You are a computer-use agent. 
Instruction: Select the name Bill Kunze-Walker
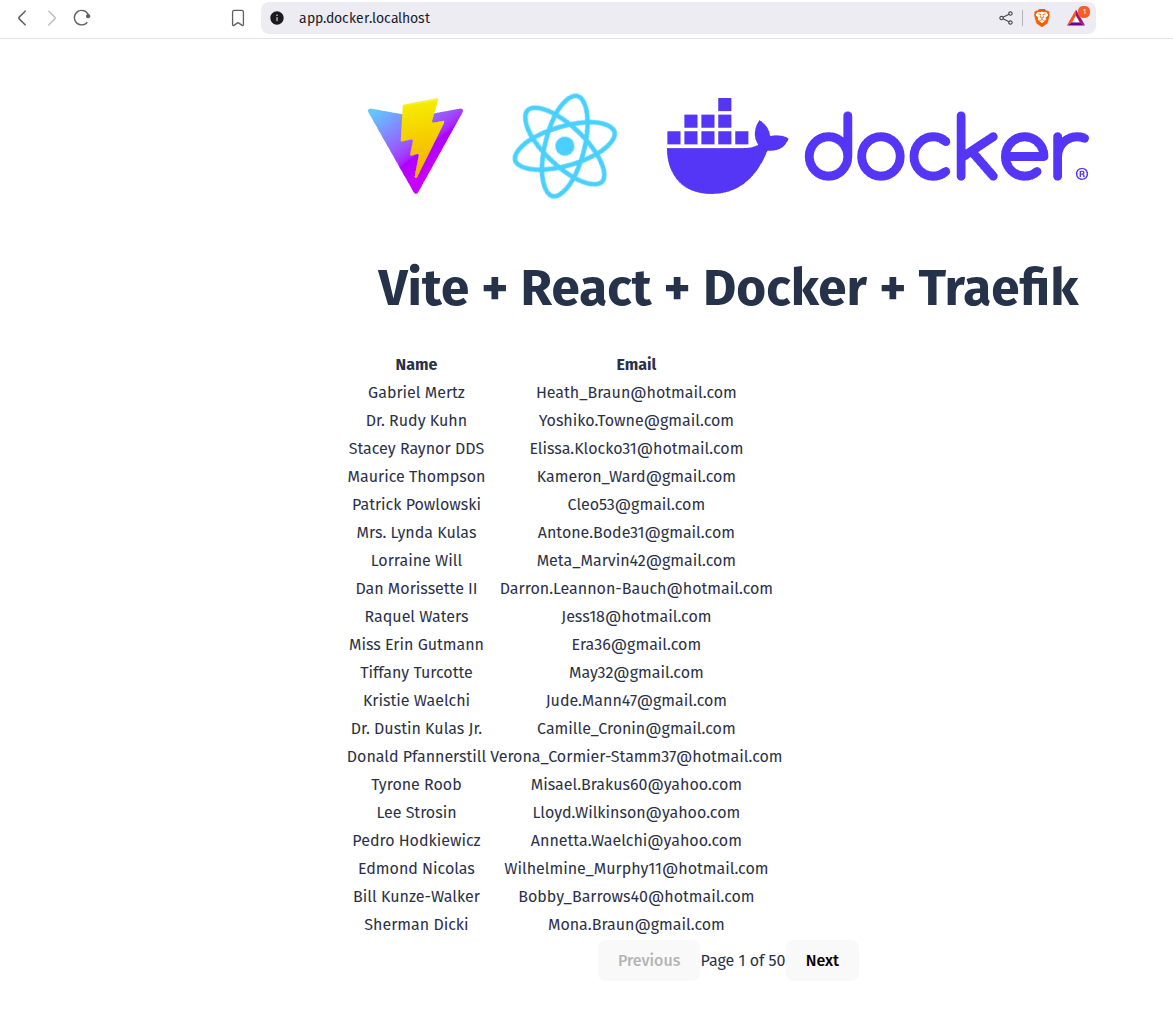416,896
